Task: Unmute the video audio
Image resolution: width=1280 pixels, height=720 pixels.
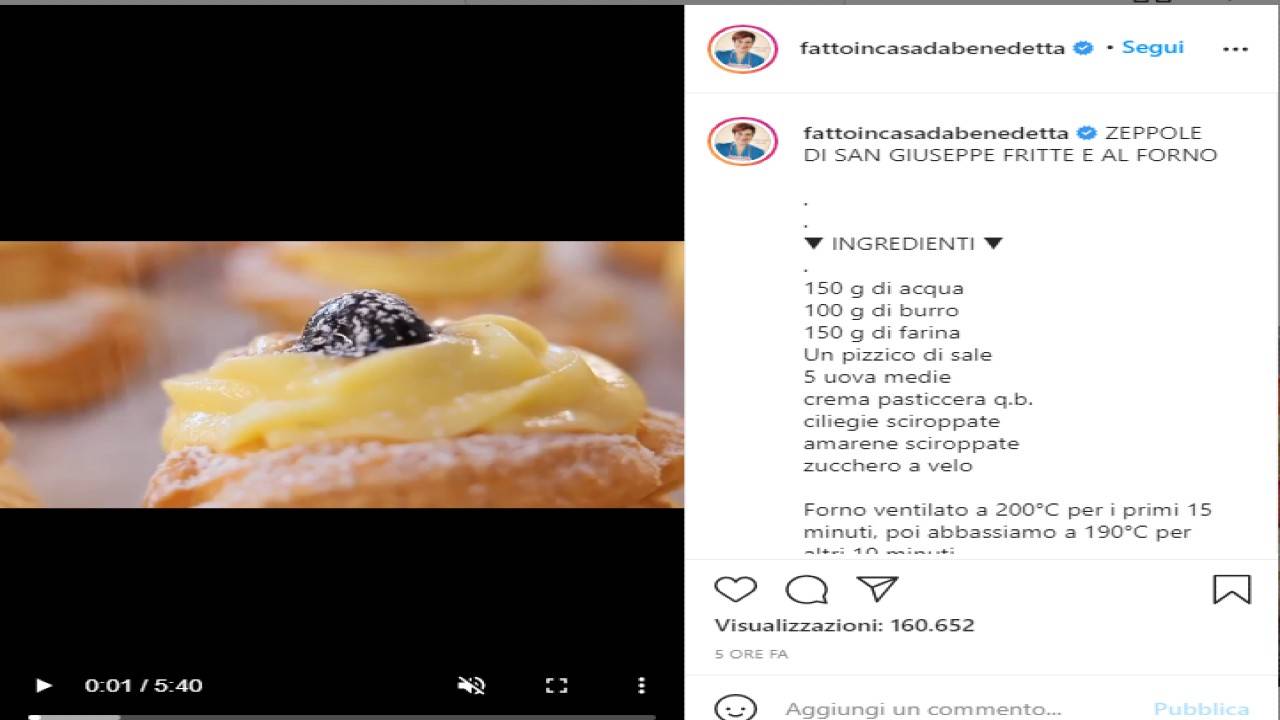Action: click(x=471, y=685)
